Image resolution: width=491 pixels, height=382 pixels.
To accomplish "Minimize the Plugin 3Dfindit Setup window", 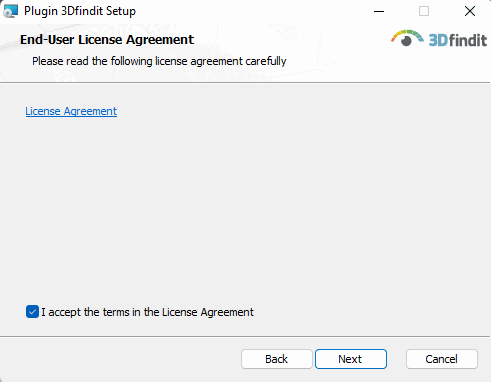I will [x=379, y=11].
